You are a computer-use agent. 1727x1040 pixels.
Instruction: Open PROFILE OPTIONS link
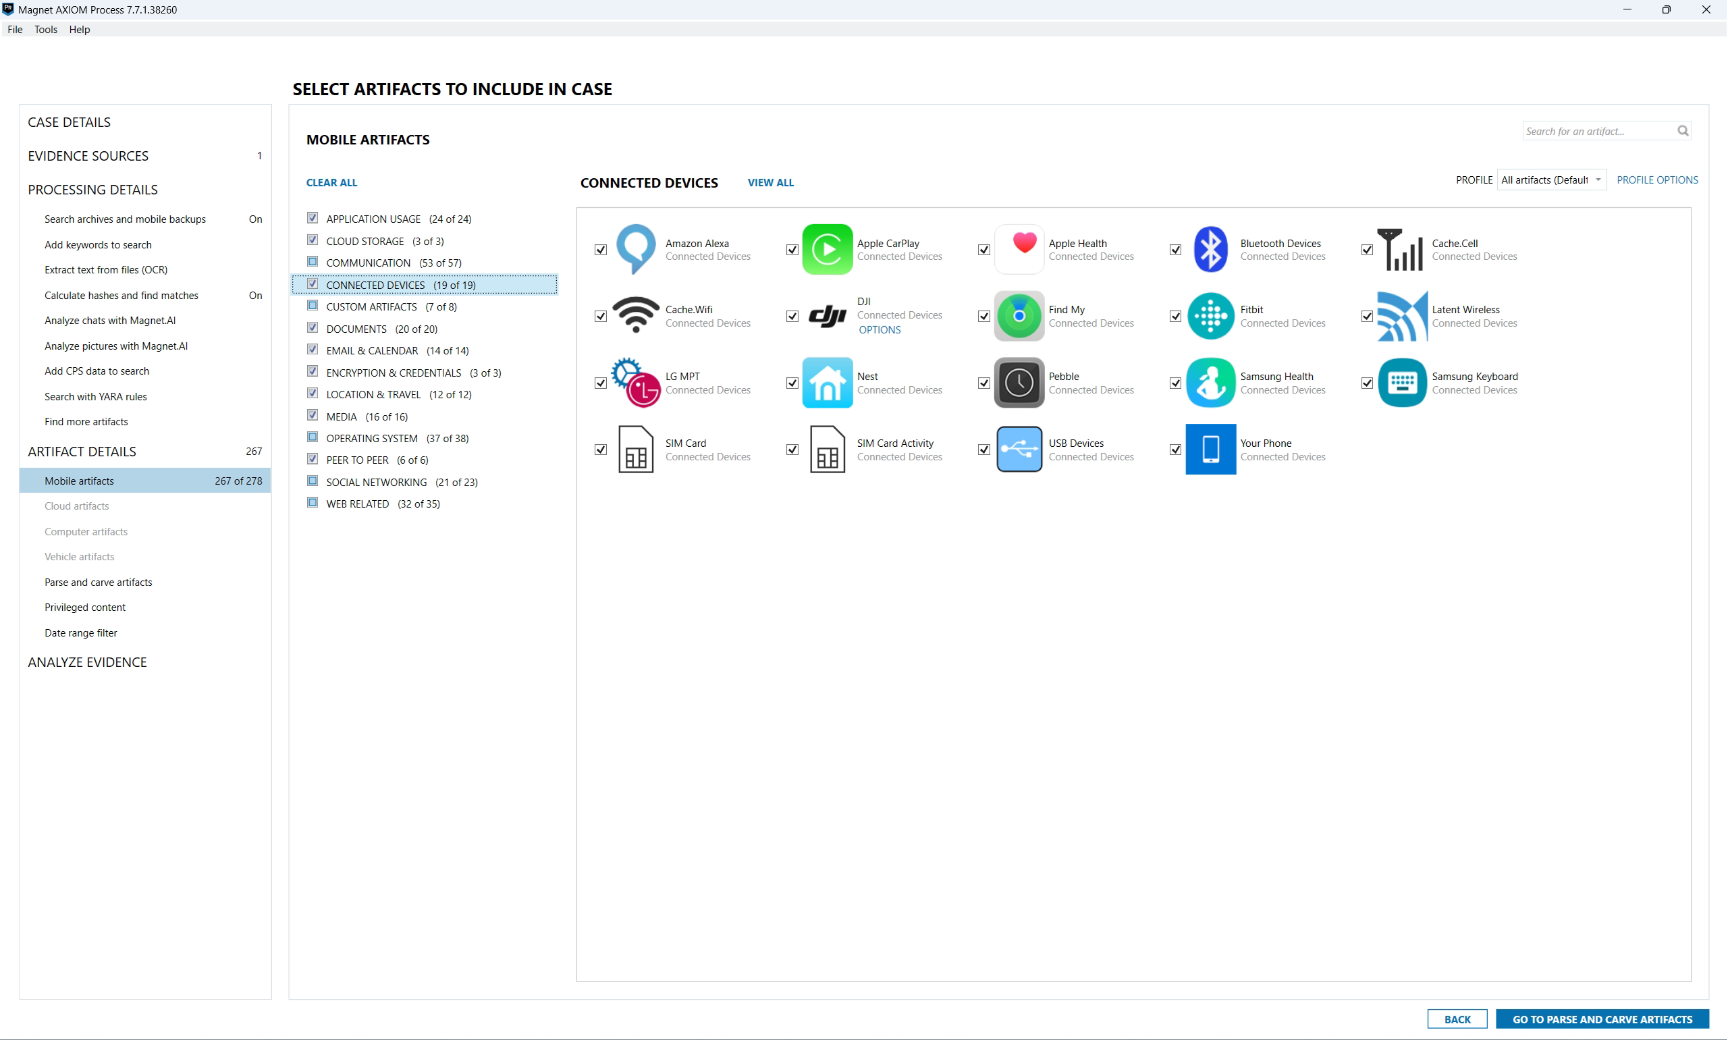point(1657,180)
